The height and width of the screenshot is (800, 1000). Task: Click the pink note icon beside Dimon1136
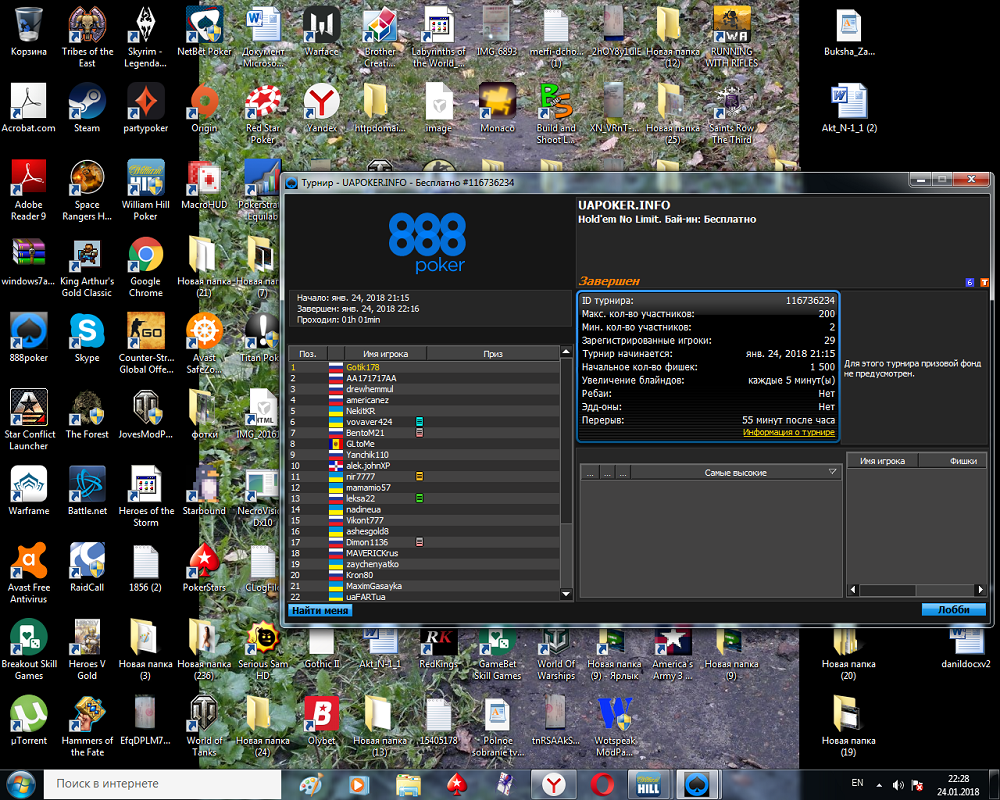420,542
